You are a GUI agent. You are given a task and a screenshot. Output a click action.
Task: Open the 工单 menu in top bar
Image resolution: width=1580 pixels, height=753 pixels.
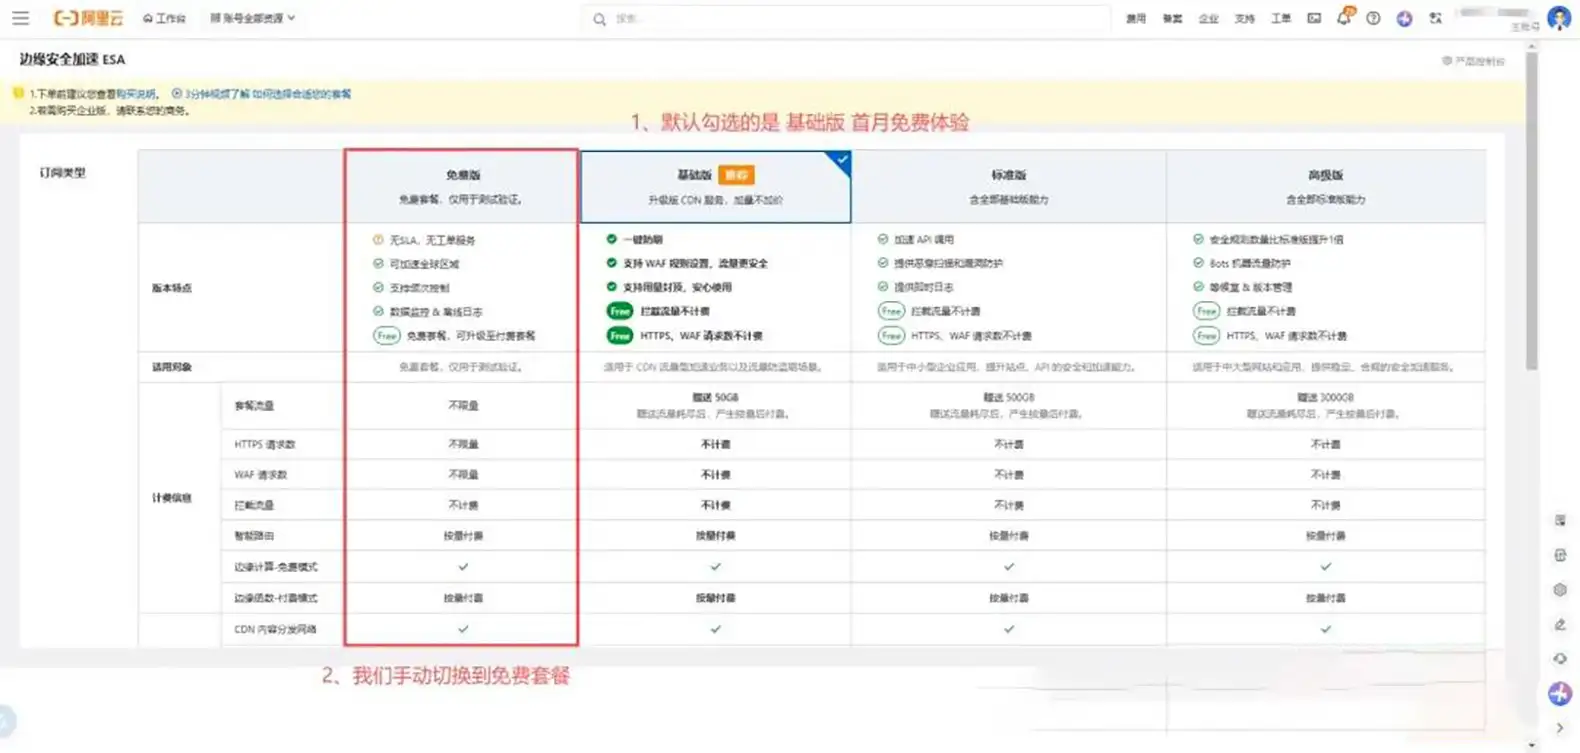(x=1280, y=18)
